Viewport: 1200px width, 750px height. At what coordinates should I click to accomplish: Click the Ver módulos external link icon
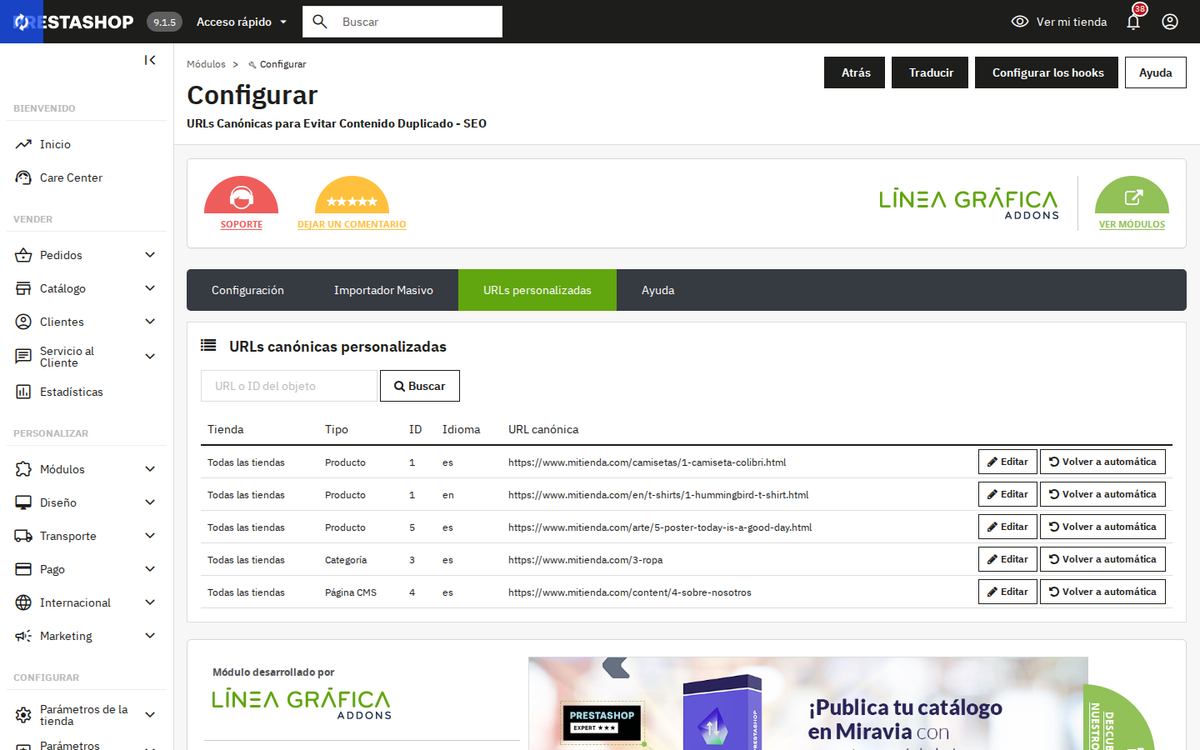point(1133,196)
